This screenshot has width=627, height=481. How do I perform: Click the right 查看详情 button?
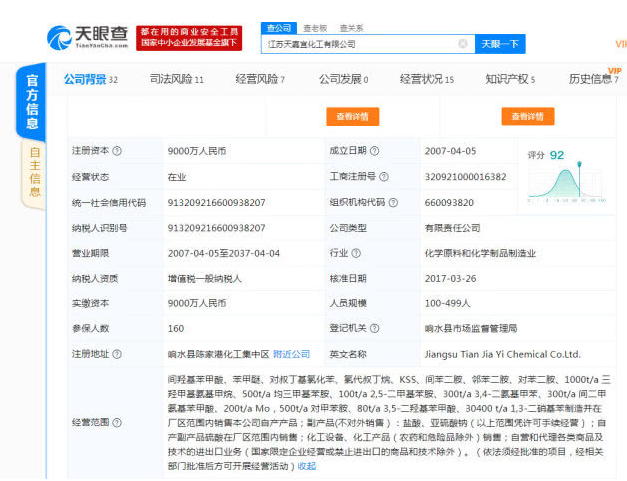pos(528,116)
